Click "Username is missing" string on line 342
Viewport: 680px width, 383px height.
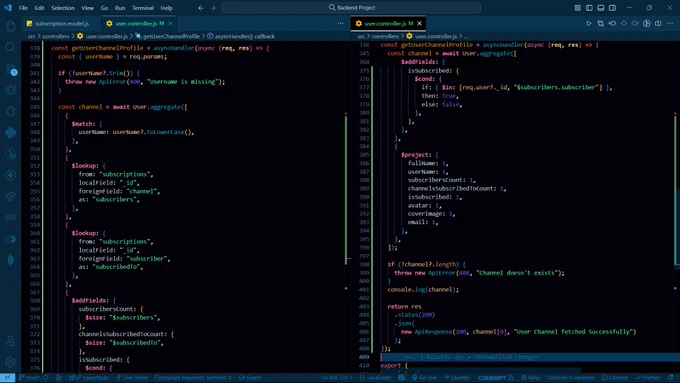pyautogui.click(x=184, y=82)
